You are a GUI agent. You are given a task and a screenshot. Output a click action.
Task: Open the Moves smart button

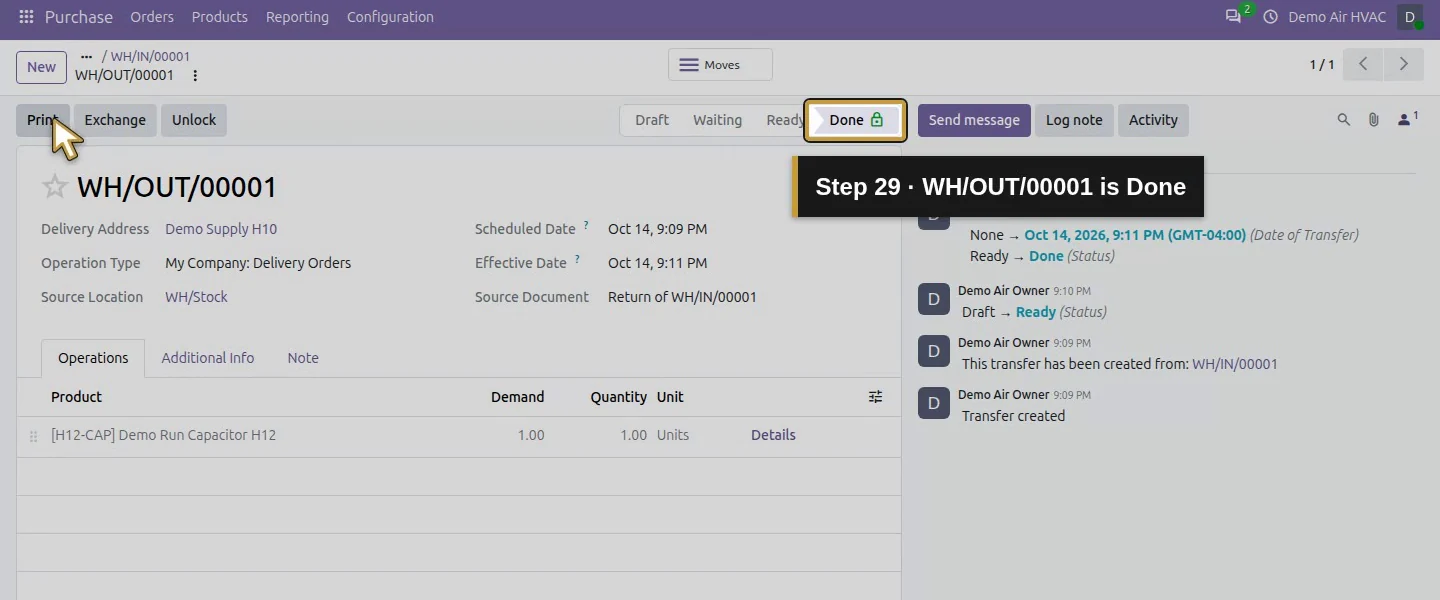click(720, 65)
